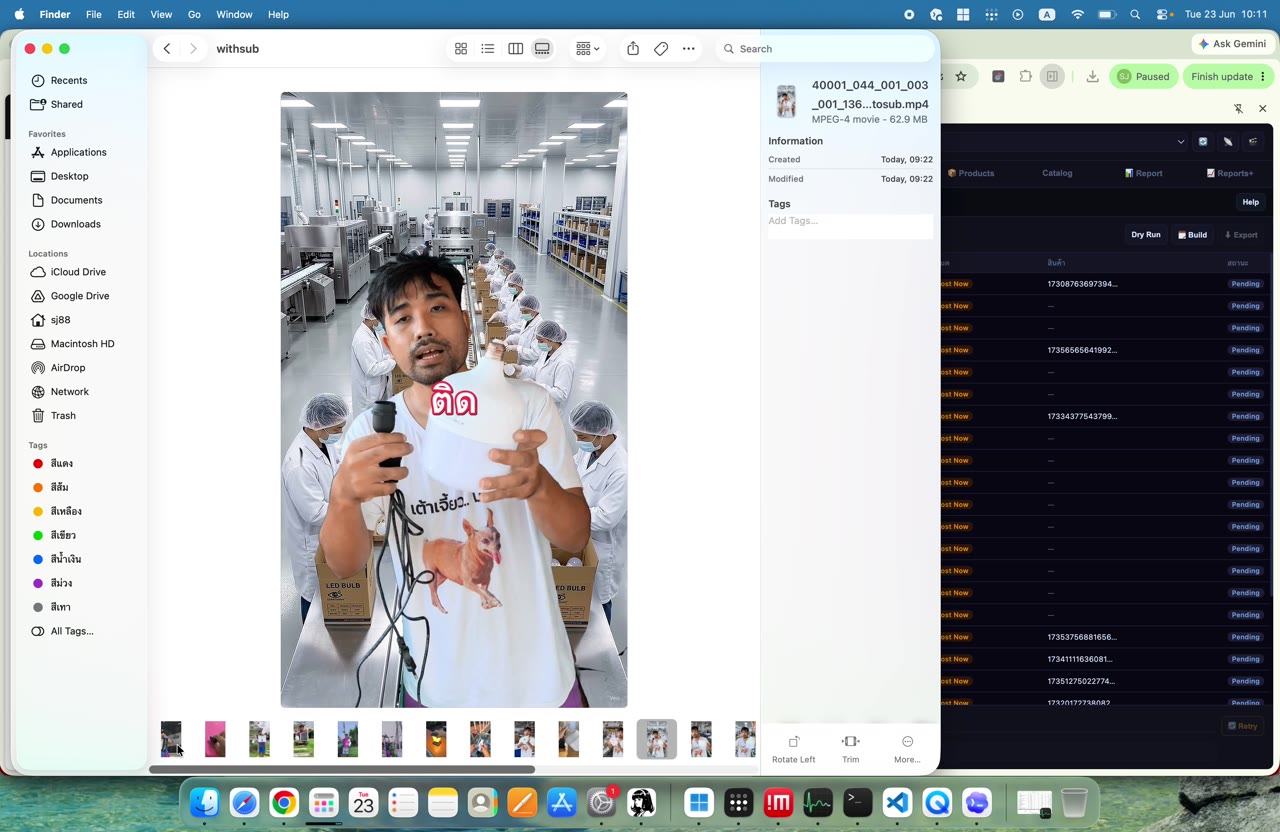
Task: Switch to the Products tab in the web app
Action: tap(971, 173)
